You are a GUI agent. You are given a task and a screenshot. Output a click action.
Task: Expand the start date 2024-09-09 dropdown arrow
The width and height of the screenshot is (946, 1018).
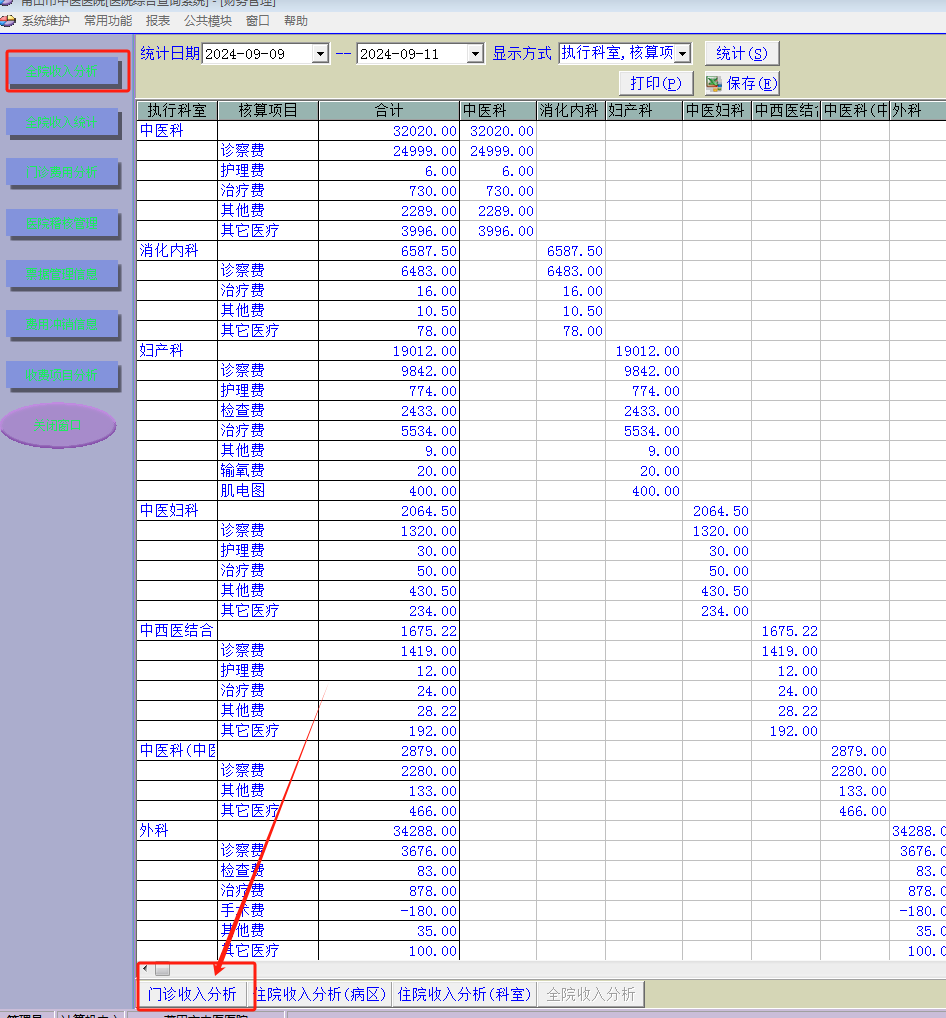[320, 53]
